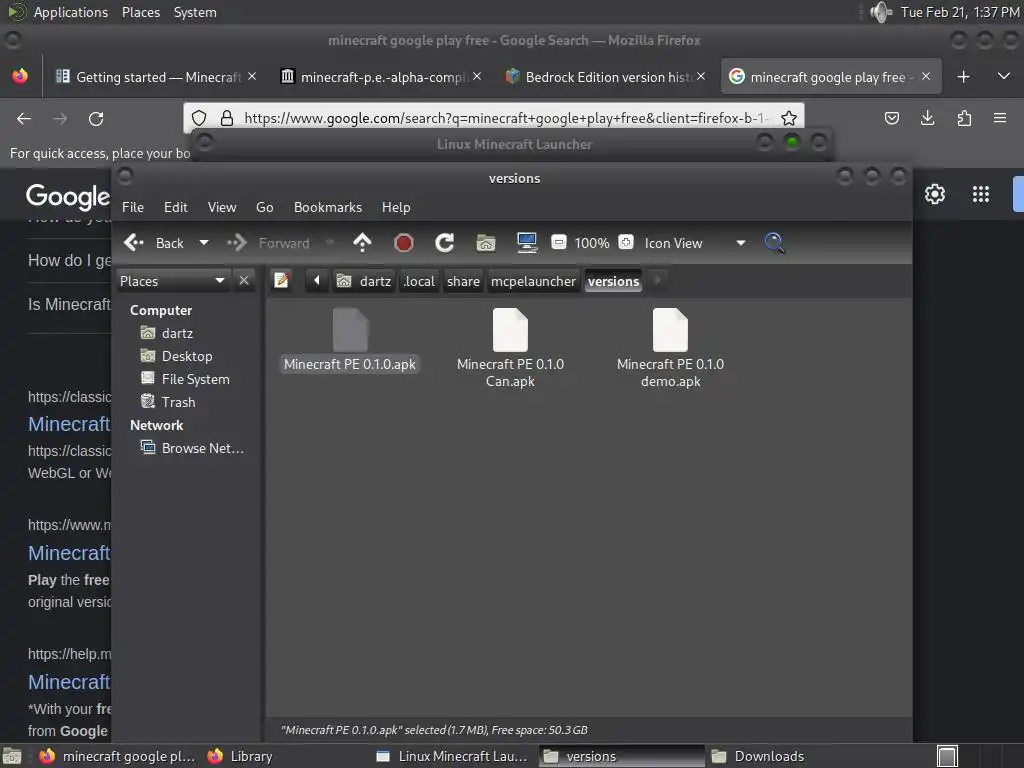Go to share in path bar
Image resolution: width=1024 pixels, height=768 pixels.
coord(463,281)
